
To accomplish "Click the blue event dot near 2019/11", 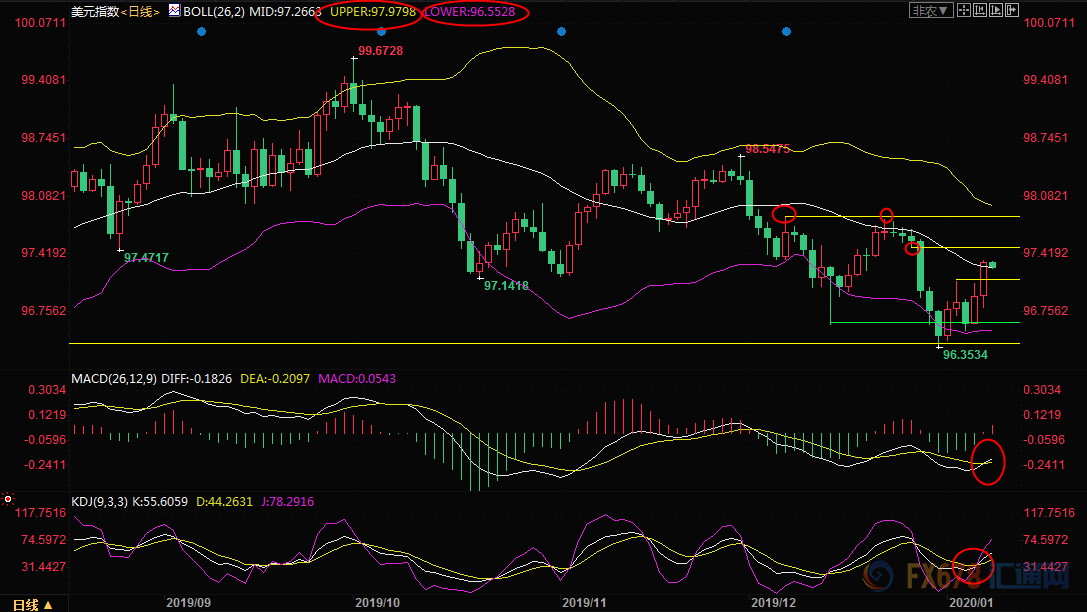I will point(562,32).
